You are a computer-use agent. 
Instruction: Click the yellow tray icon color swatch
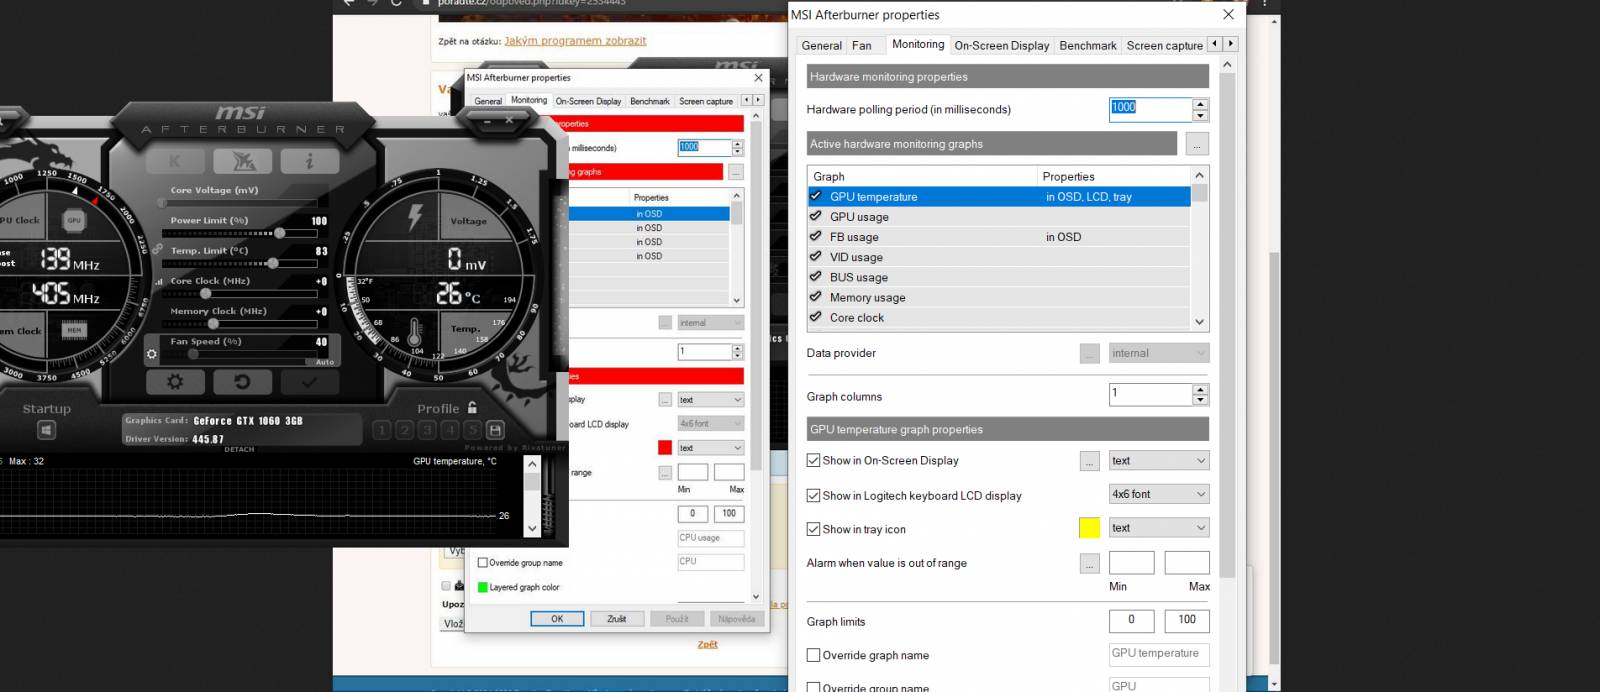(1090, 528)
